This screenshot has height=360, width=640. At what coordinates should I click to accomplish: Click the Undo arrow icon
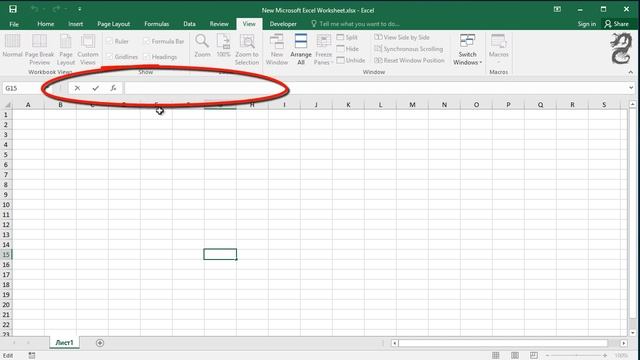pos(34,9)
